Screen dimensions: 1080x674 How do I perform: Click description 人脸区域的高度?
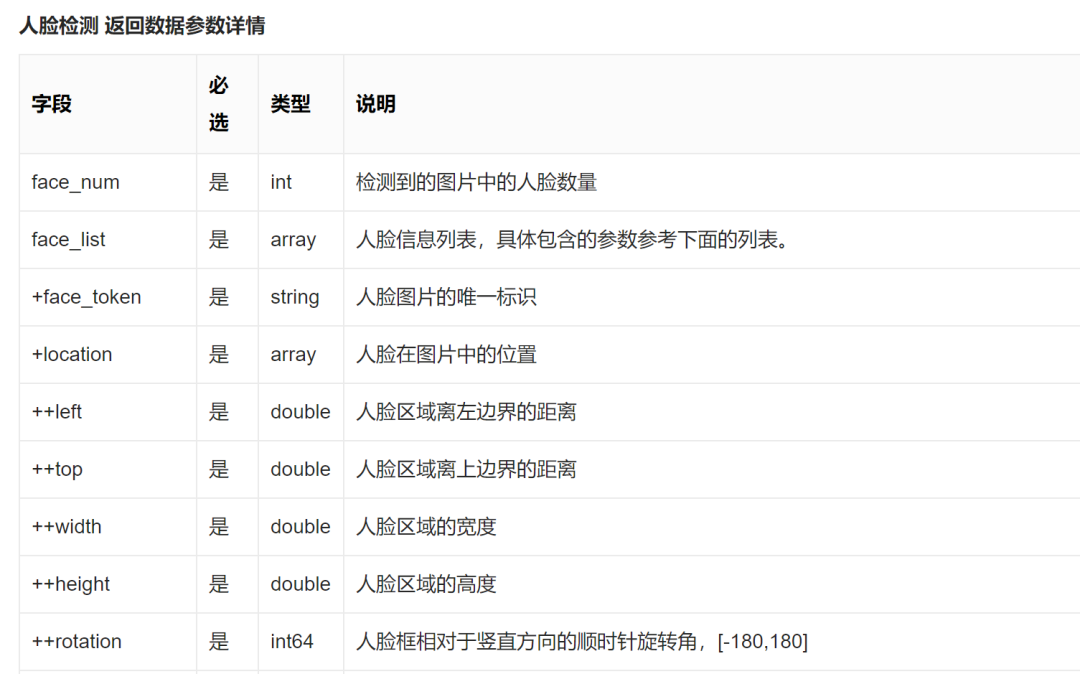click(x=426, y=584)
